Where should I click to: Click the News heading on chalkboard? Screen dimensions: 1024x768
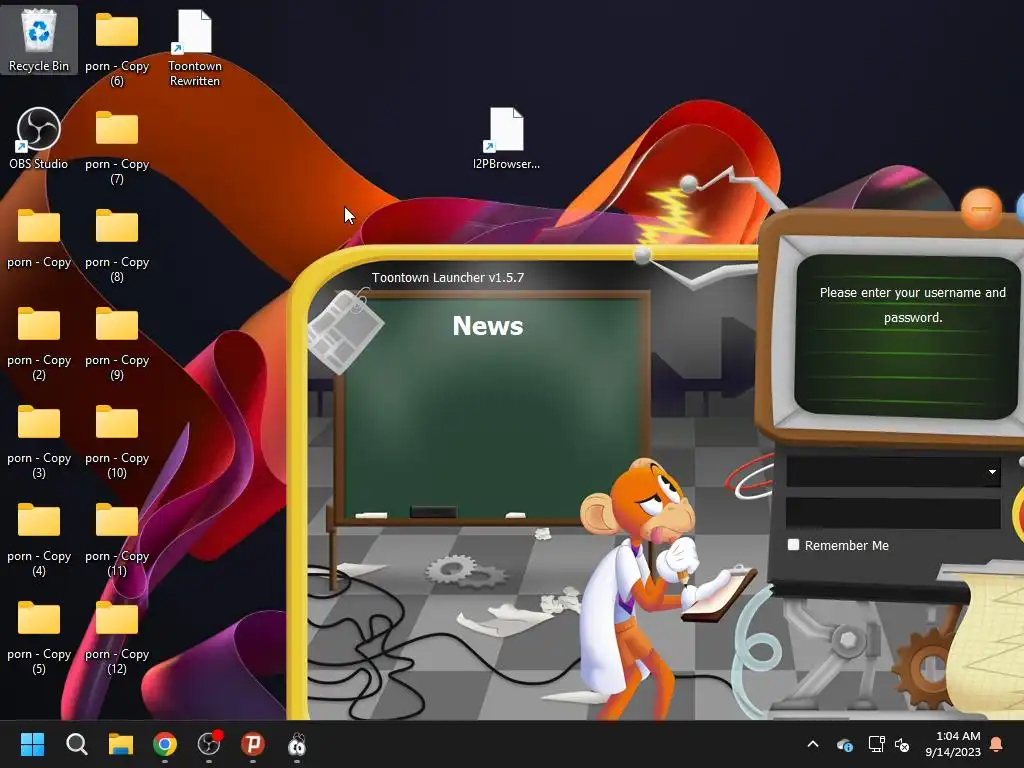(x=488, y=325)
